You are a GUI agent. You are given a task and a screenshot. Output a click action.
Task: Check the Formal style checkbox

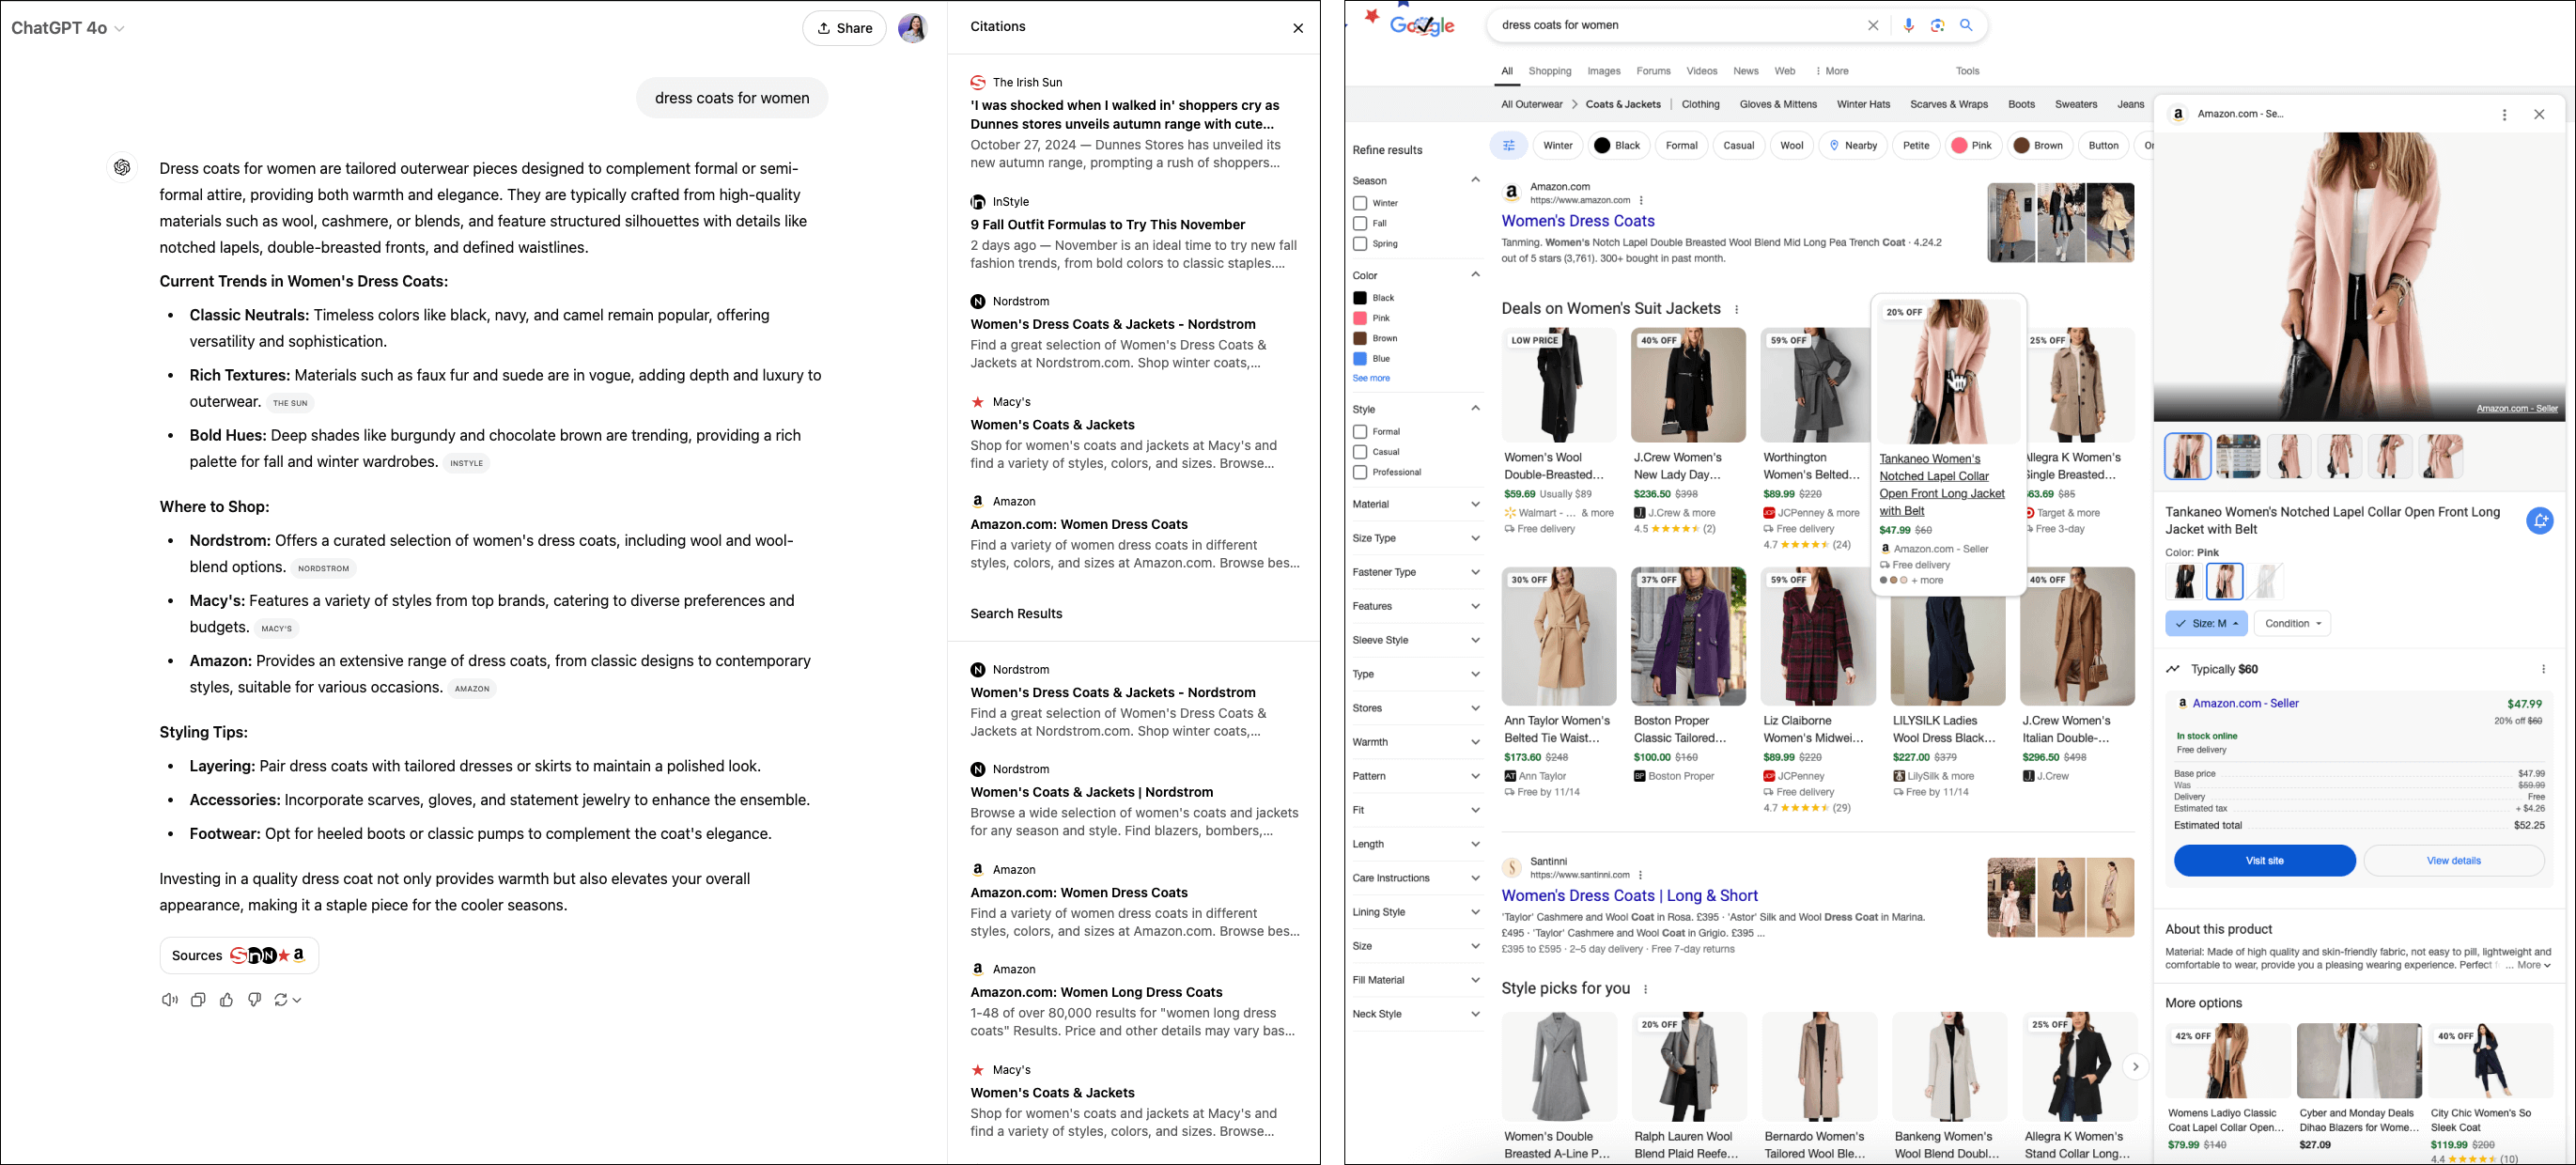pyautogui.click(x=1360, y=432)
